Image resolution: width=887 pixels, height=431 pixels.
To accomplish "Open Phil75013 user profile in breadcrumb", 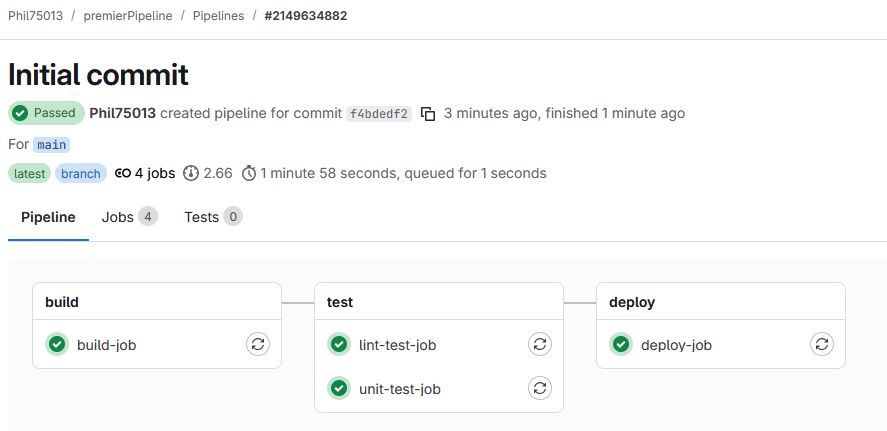I will pyautogui.click(x=33, y=16).
